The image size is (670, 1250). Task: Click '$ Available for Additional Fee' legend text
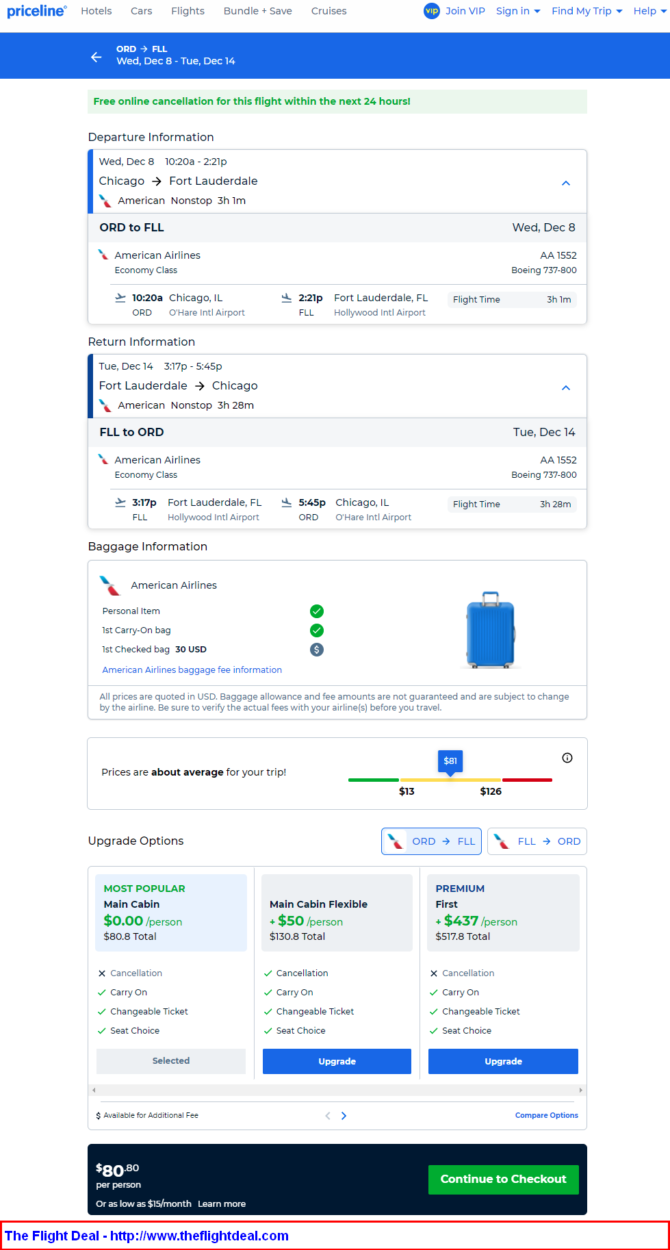(147, 1115)
